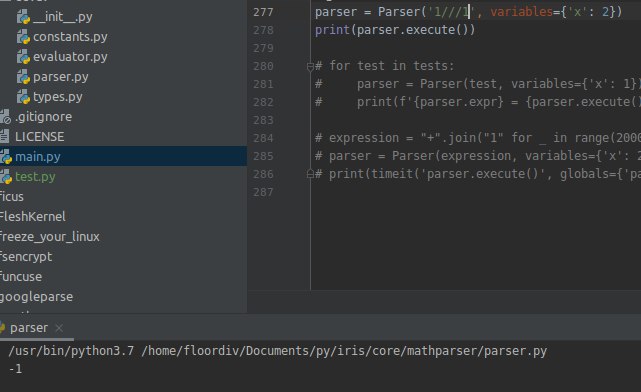
Task: Click the 'variables' keyword argument on line 277
Action: tap(522, 12)
